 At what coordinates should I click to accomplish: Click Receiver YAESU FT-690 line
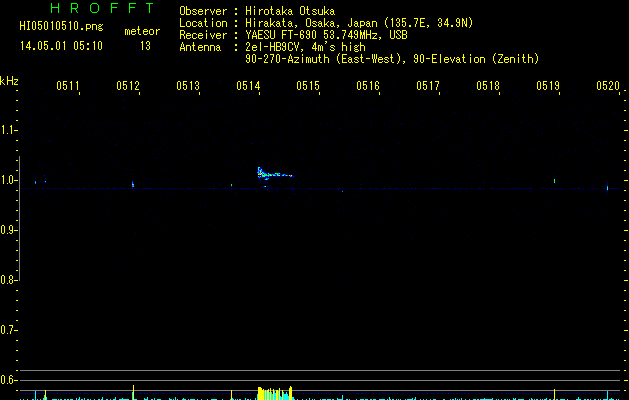293,35
